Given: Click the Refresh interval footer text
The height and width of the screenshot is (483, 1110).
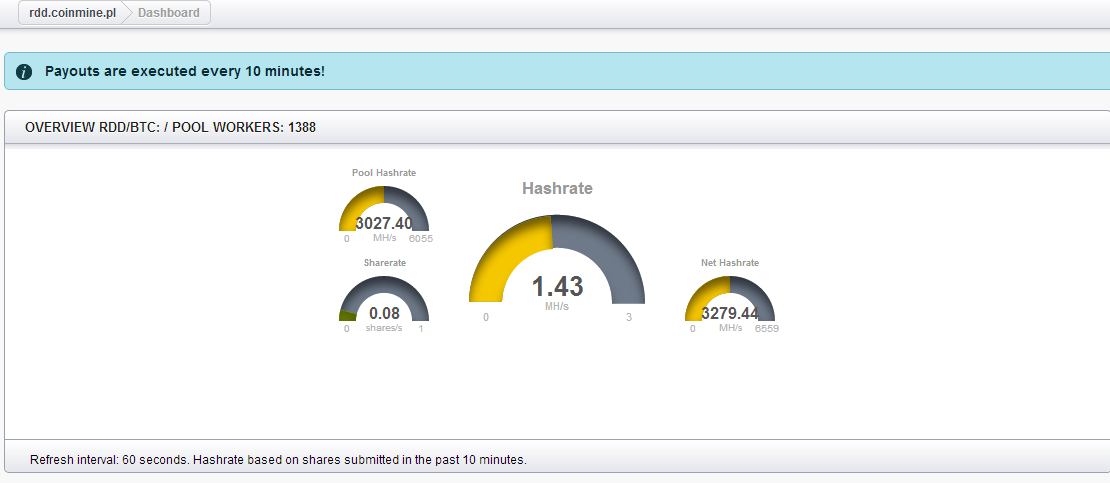Looking at the screenshot, I should tap(278, 460).
